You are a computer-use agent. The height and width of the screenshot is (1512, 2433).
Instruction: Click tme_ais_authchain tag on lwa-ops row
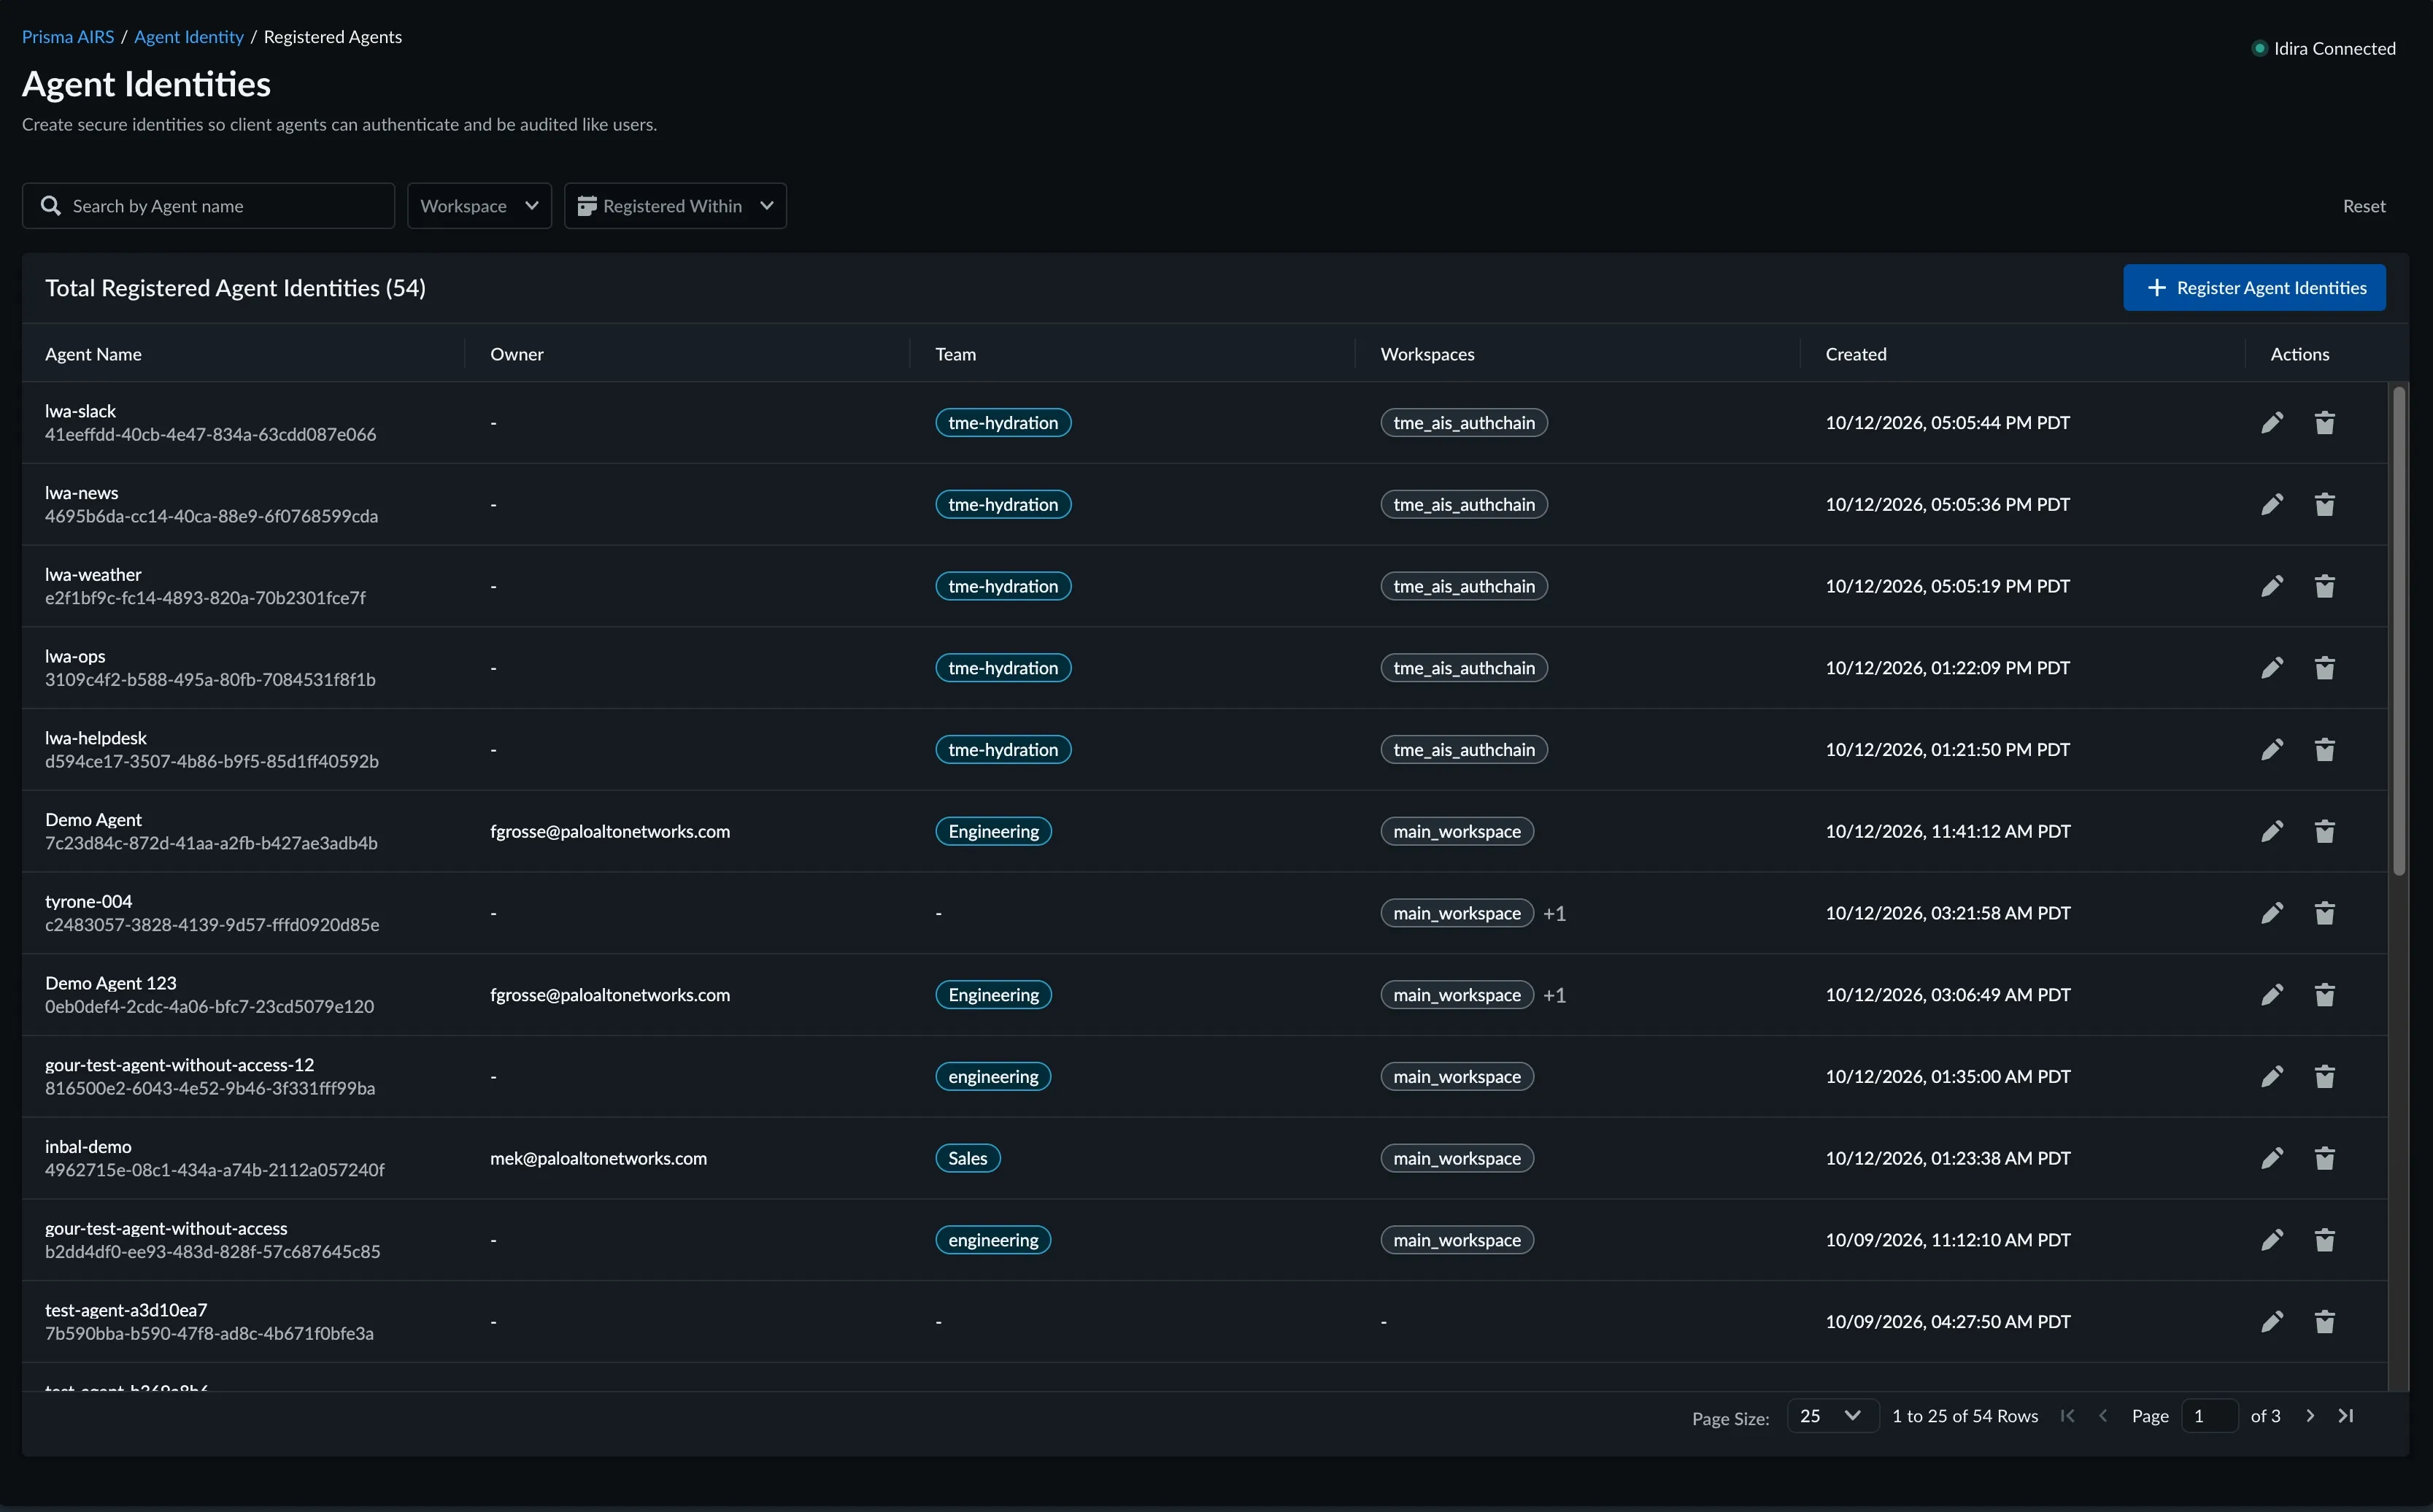click(1464, 668)
